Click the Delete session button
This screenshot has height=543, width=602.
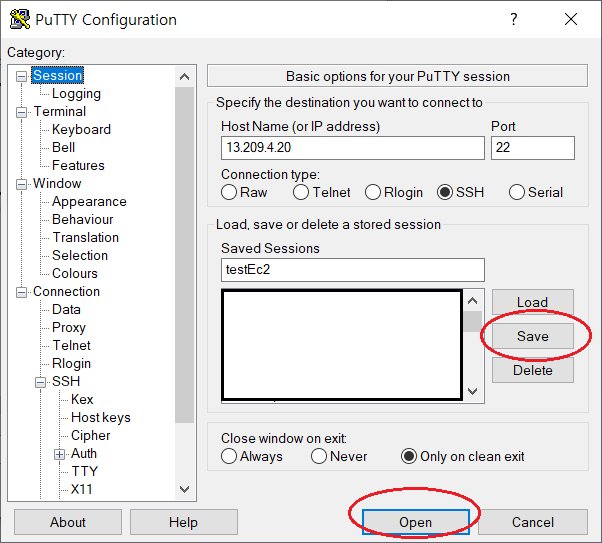(x=533, y=370)
